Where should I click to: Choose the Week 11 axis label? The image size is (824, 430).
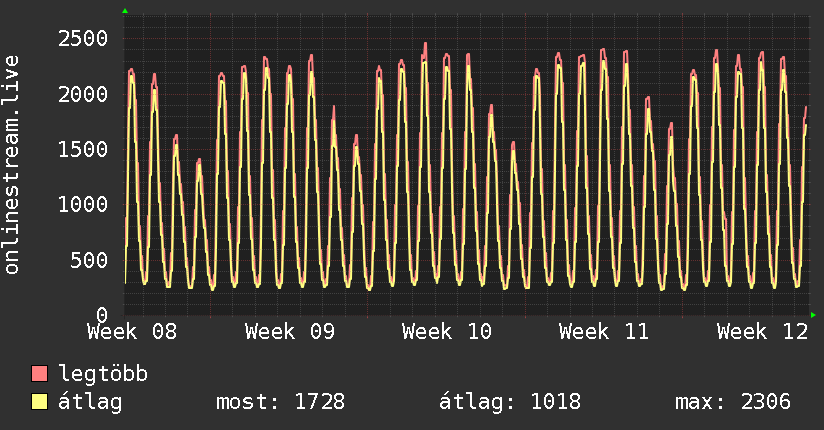tap(604, 332)
